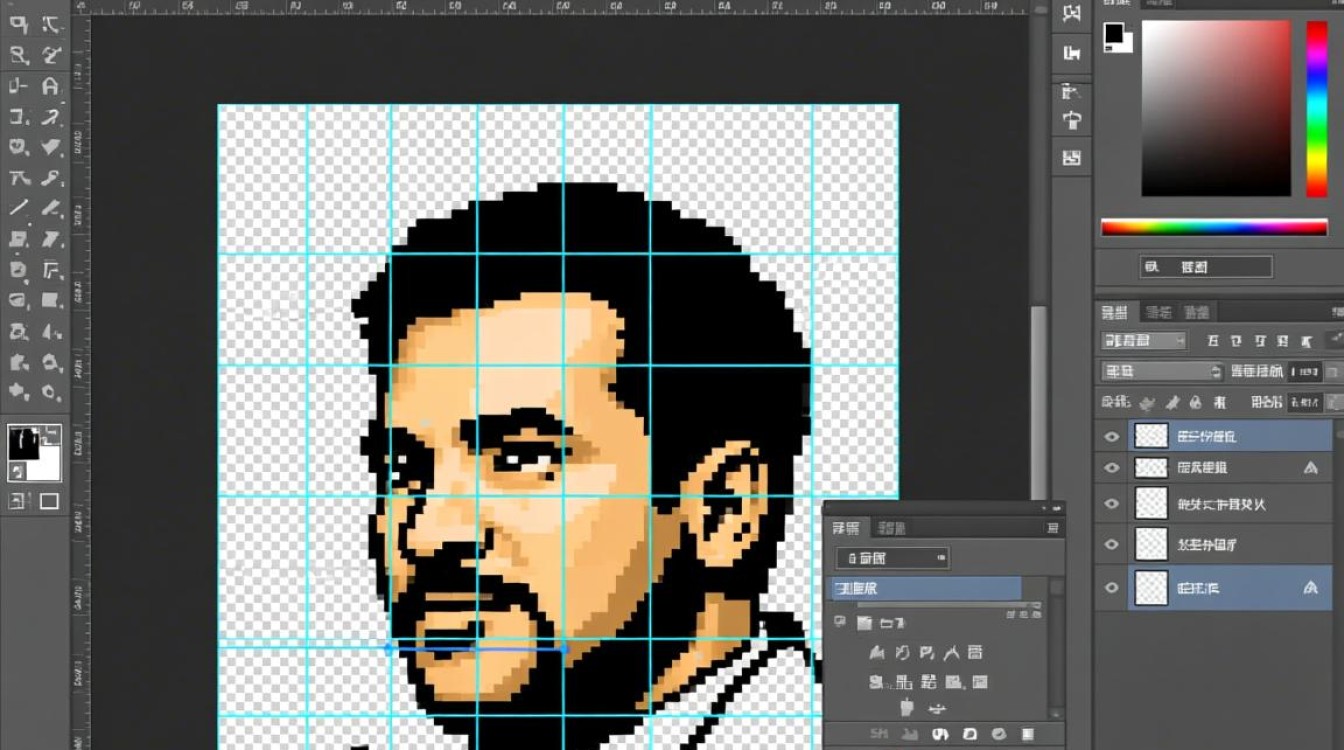Select the first tab of the floating panel
This screenshot has height=750, width=1344.
pyautogui.click(x=846, y=528)
